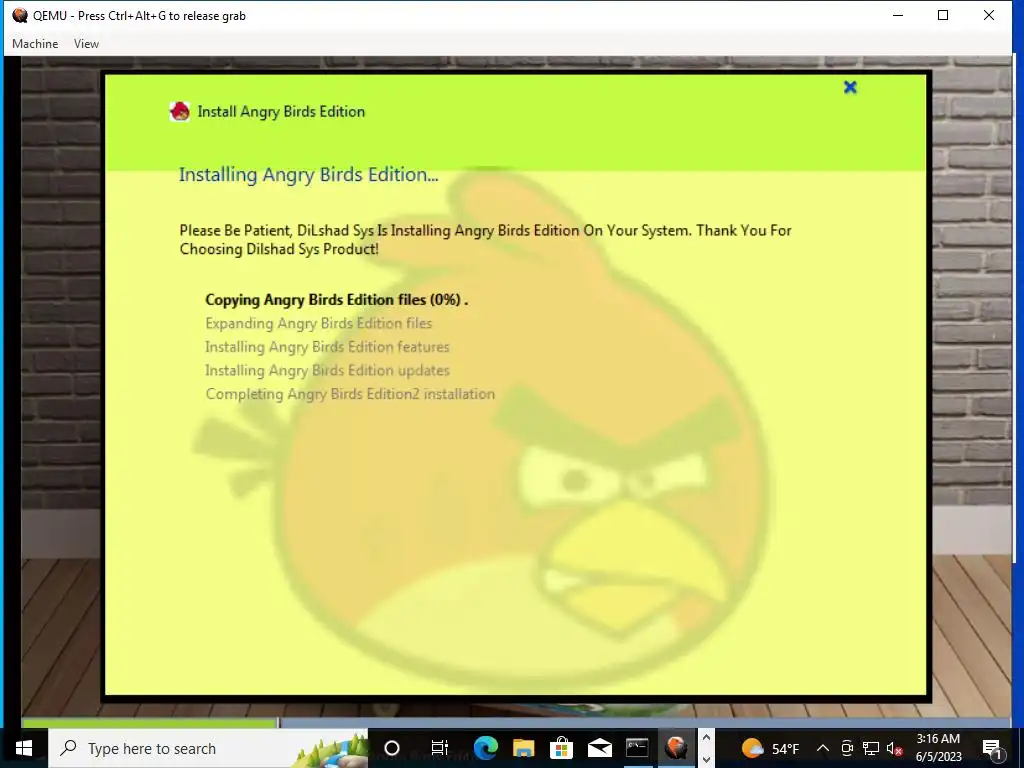The height and width of the screenshot is (768, 1024).
Task: Select "Installing Angry Birds Edition features" step
Action: point(327,347)
